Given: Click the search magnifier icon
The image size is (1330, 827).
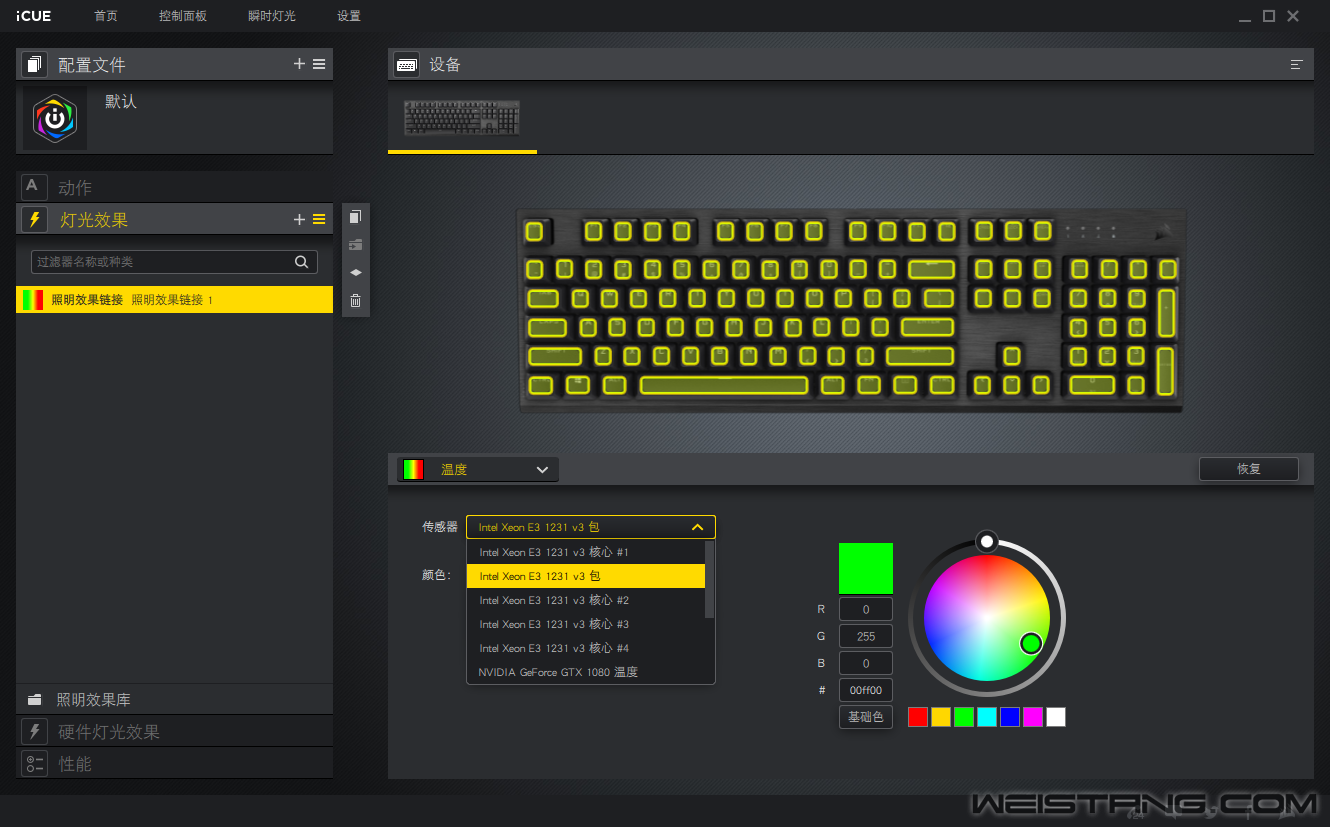Looking at the screenshot, I should (301, 262).
